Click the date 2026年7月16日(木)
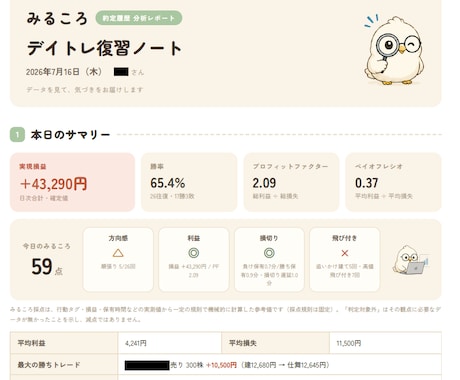Viewport: 460px width, 380px height. click(64, 72)
